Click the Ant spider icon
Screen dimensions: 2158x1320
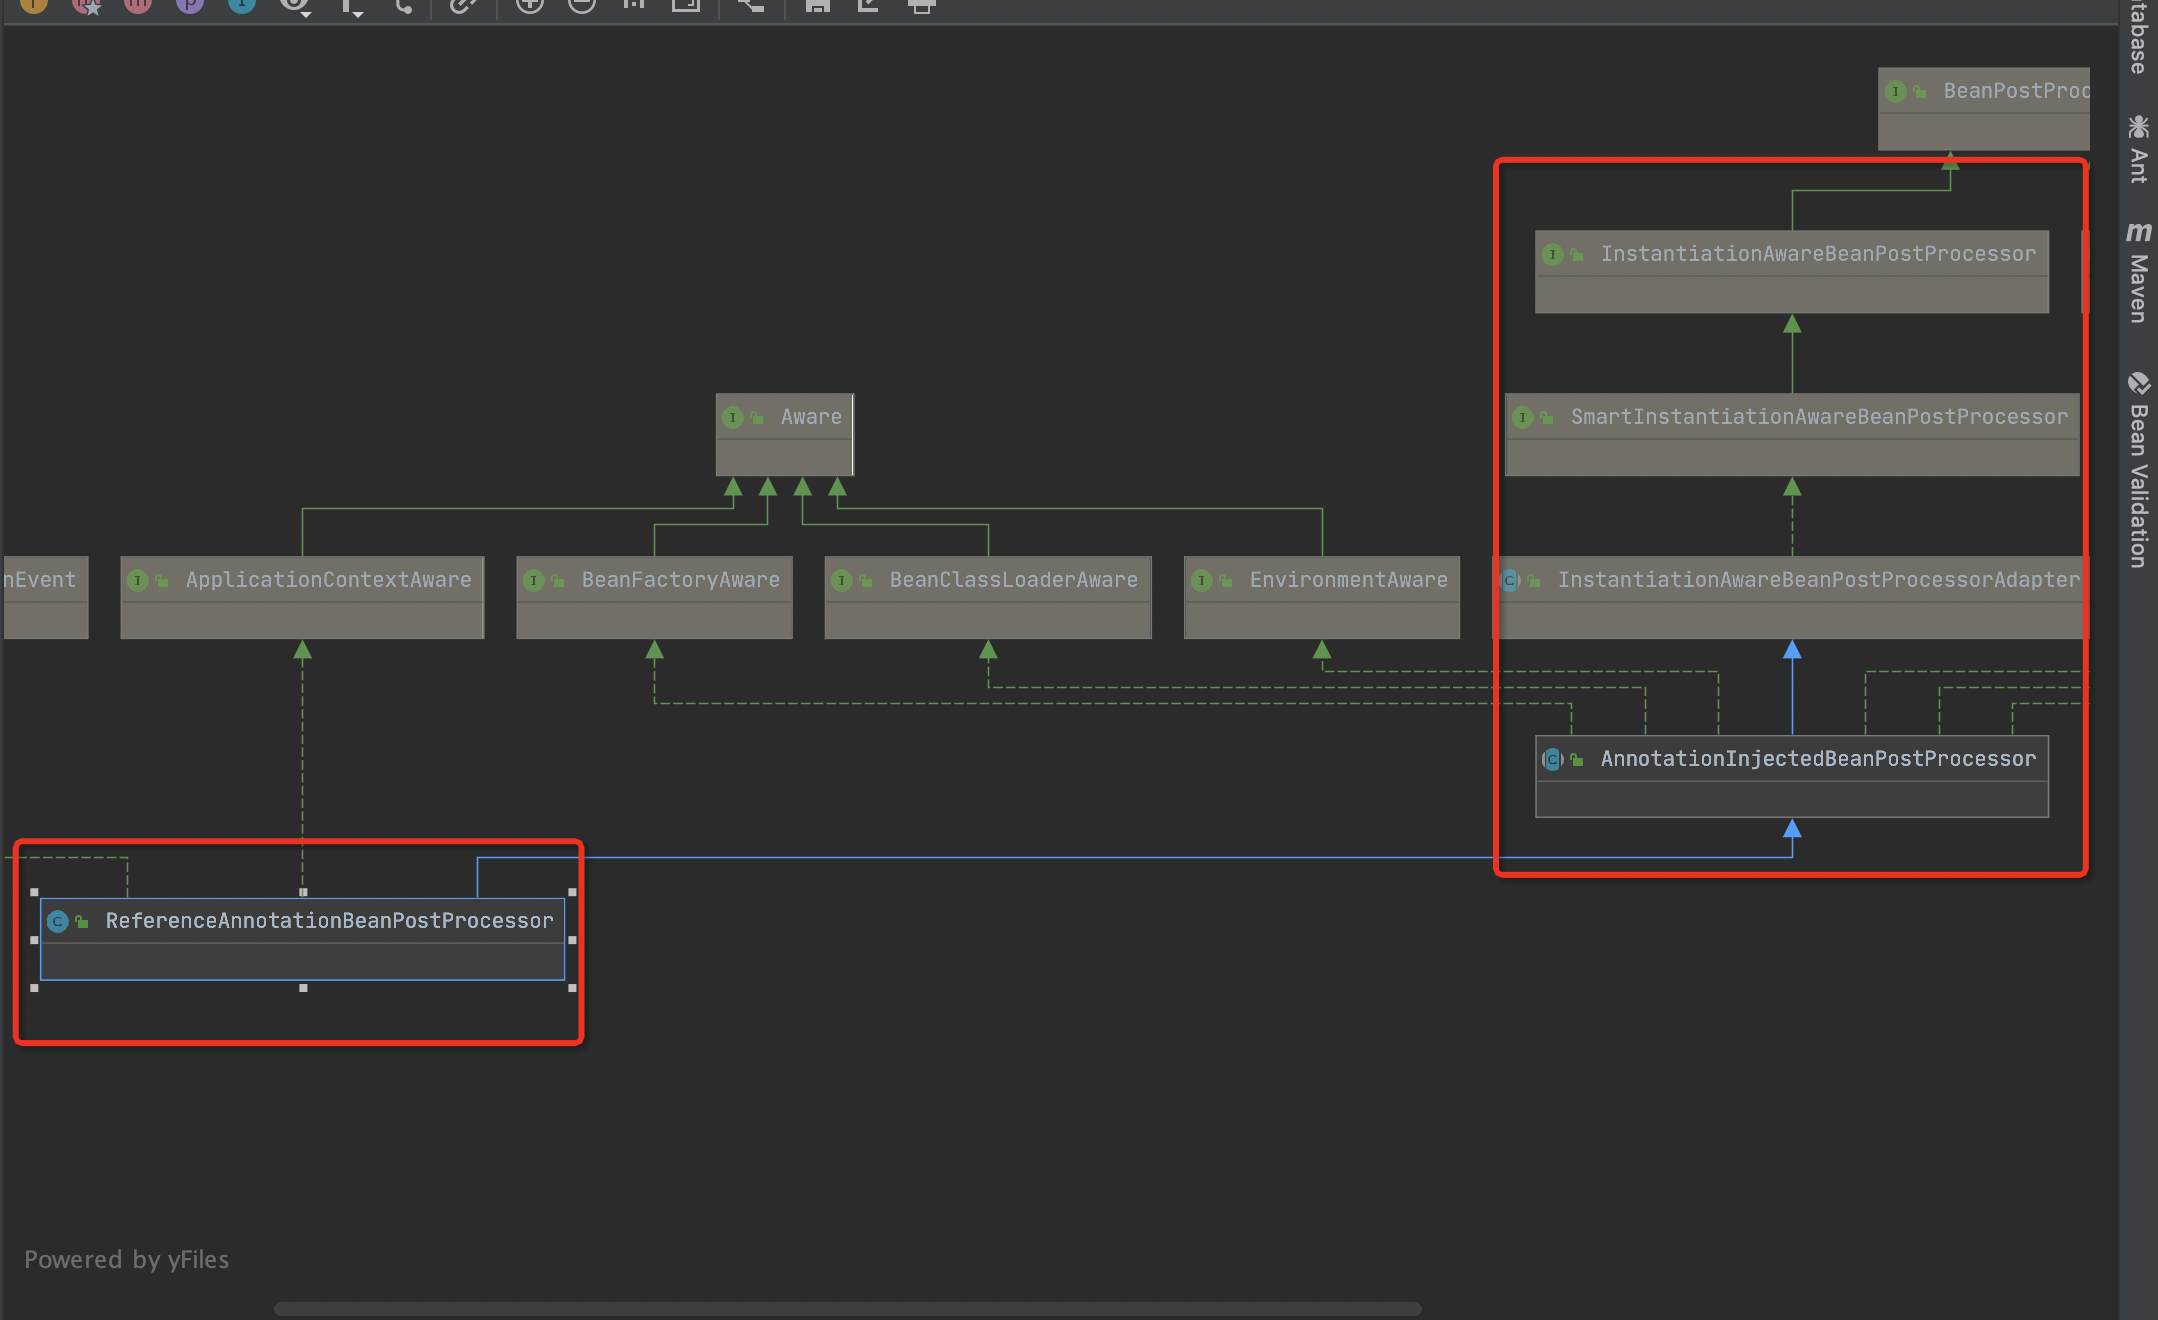(2138, 126)
